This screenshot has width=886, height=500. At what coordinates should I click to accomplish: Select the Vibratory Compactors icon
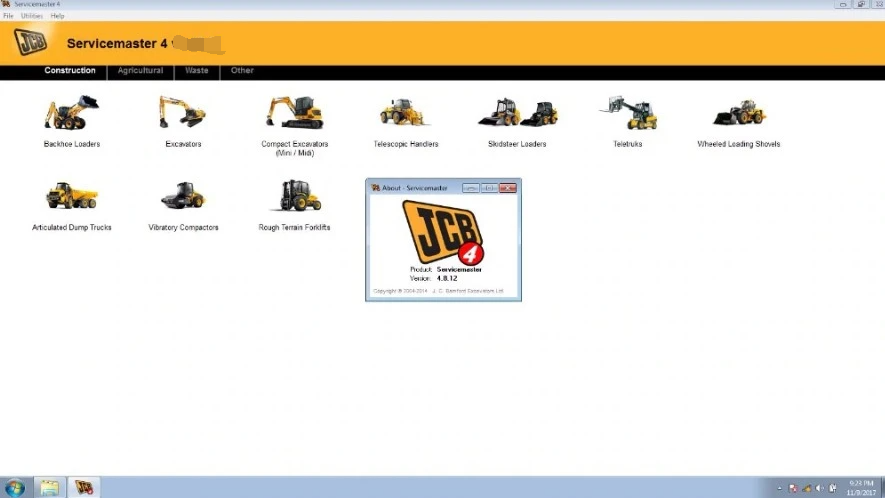[x=183, y=195]
